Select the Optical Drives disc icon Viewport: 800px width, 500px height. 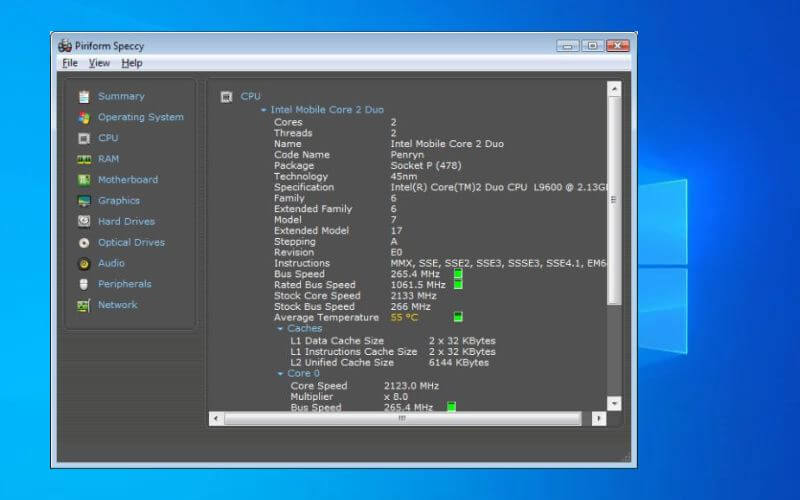point(84,243)
